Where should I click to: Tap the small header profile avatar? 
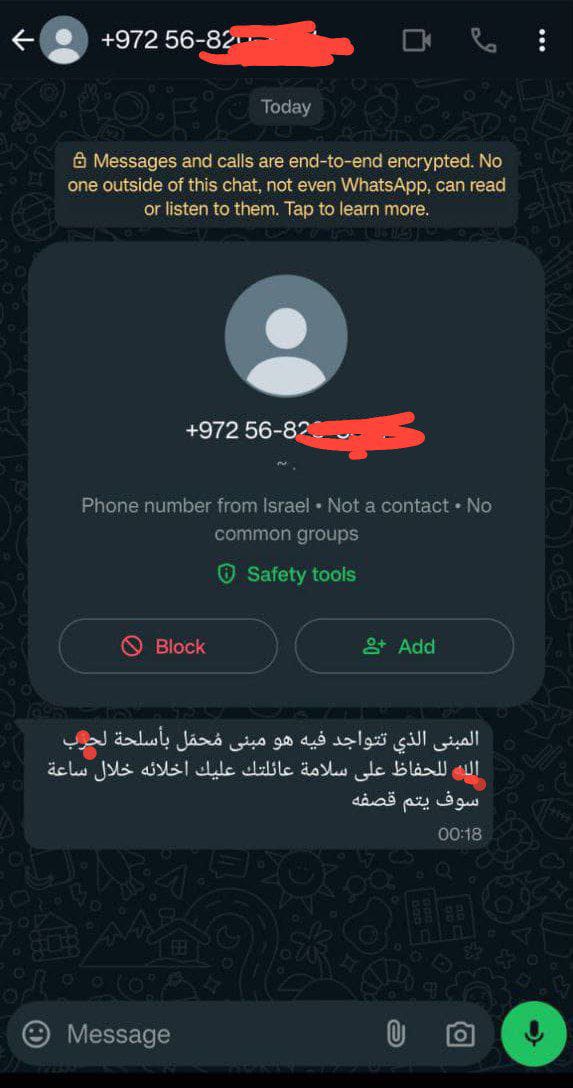click(64, 40)
